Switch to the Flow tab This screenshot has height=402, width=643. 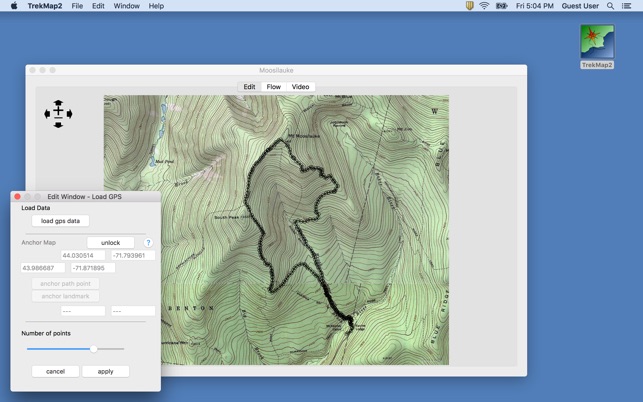point(273,87)
